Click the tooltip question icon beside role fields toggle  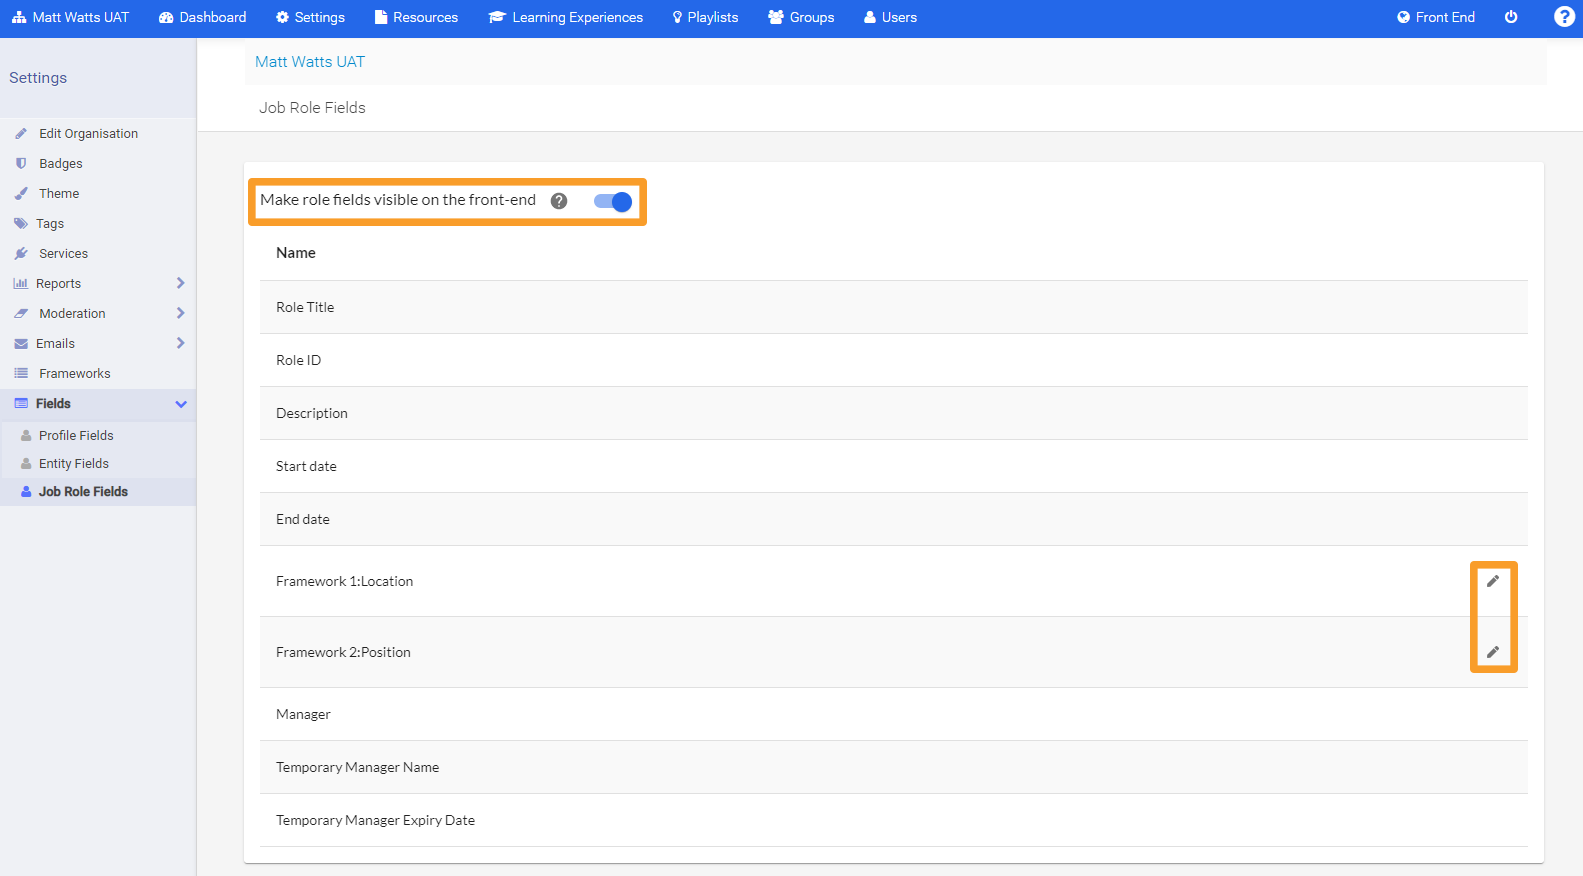[559, 201]
